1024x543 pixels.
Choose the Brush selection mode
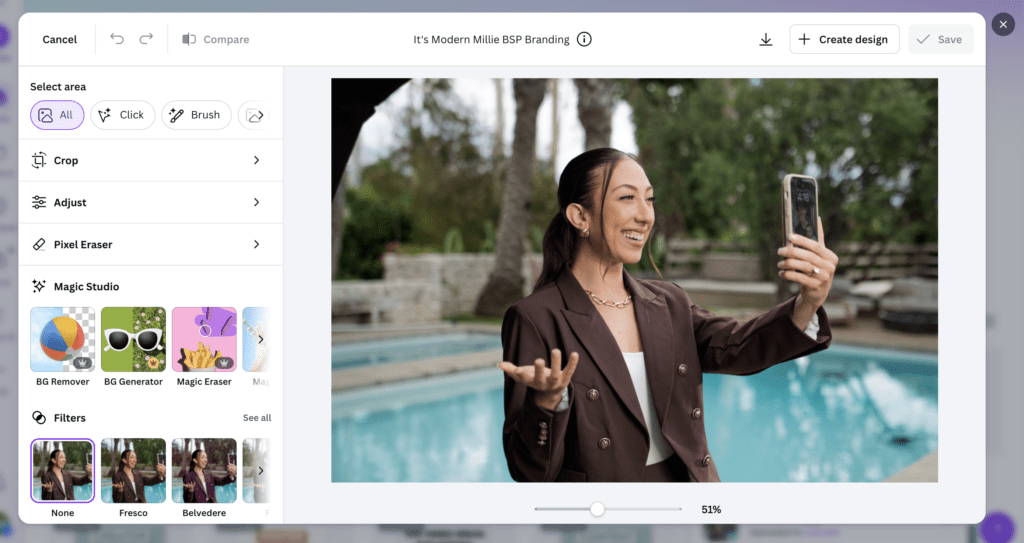196,115
